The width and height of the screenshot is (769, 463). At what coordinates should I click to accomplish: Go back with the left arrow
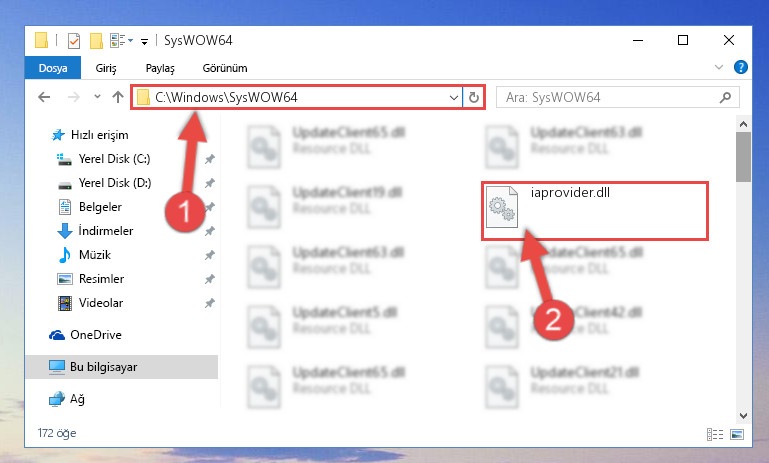coord(44,97)
